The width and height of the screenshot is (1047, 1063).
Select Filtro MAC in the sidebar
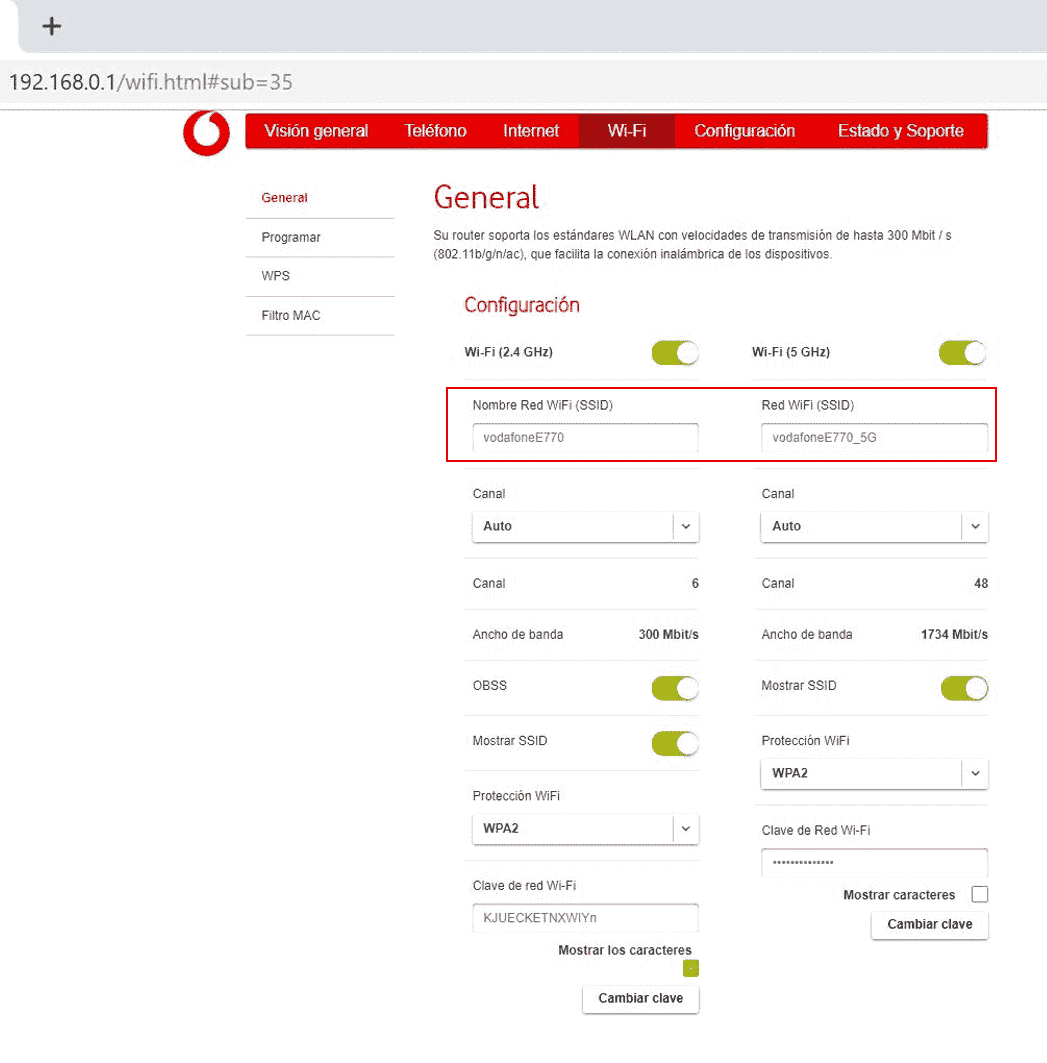pyautogui.click(x=291, y=316)
